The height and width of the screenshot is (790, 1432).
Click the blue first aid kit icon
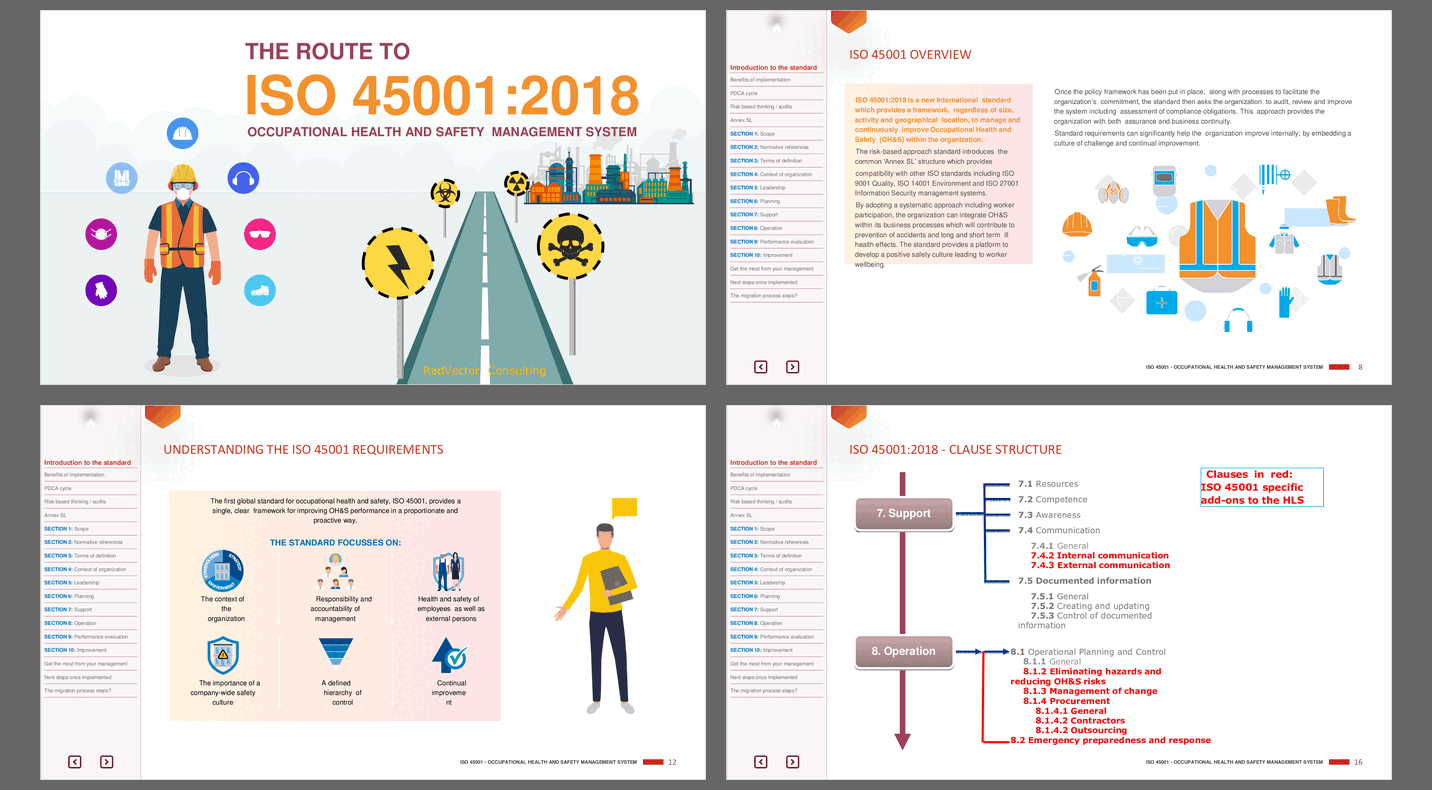(1162, 300)
